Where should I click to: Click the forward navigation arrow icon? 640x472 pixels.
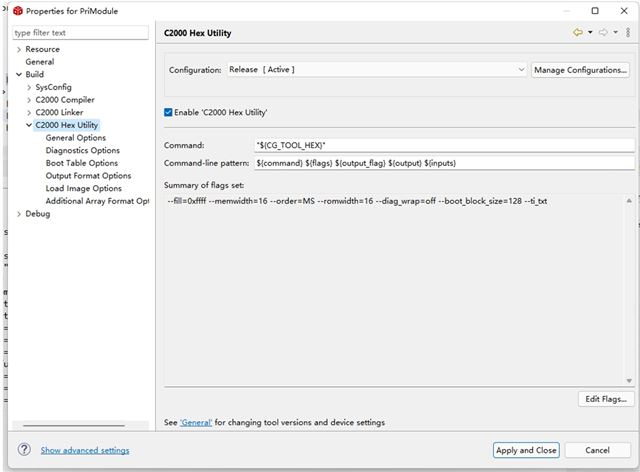603,33
